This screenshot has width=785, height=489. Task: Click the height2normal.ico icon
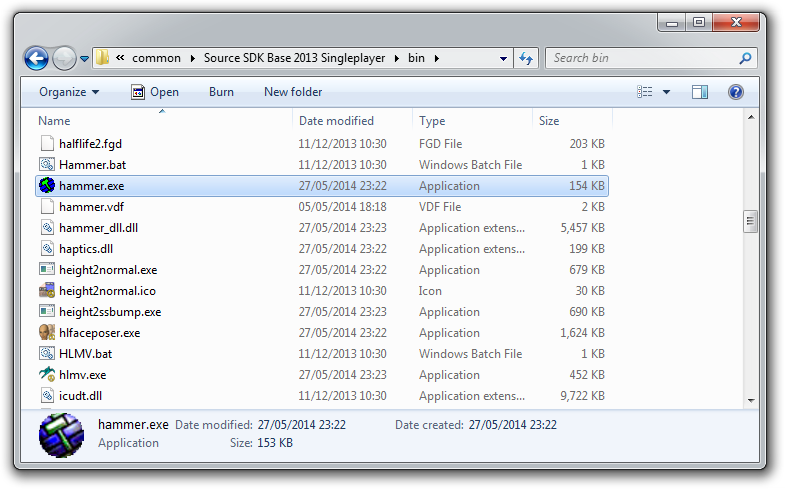pyautogui.click(x=47, y=290)
